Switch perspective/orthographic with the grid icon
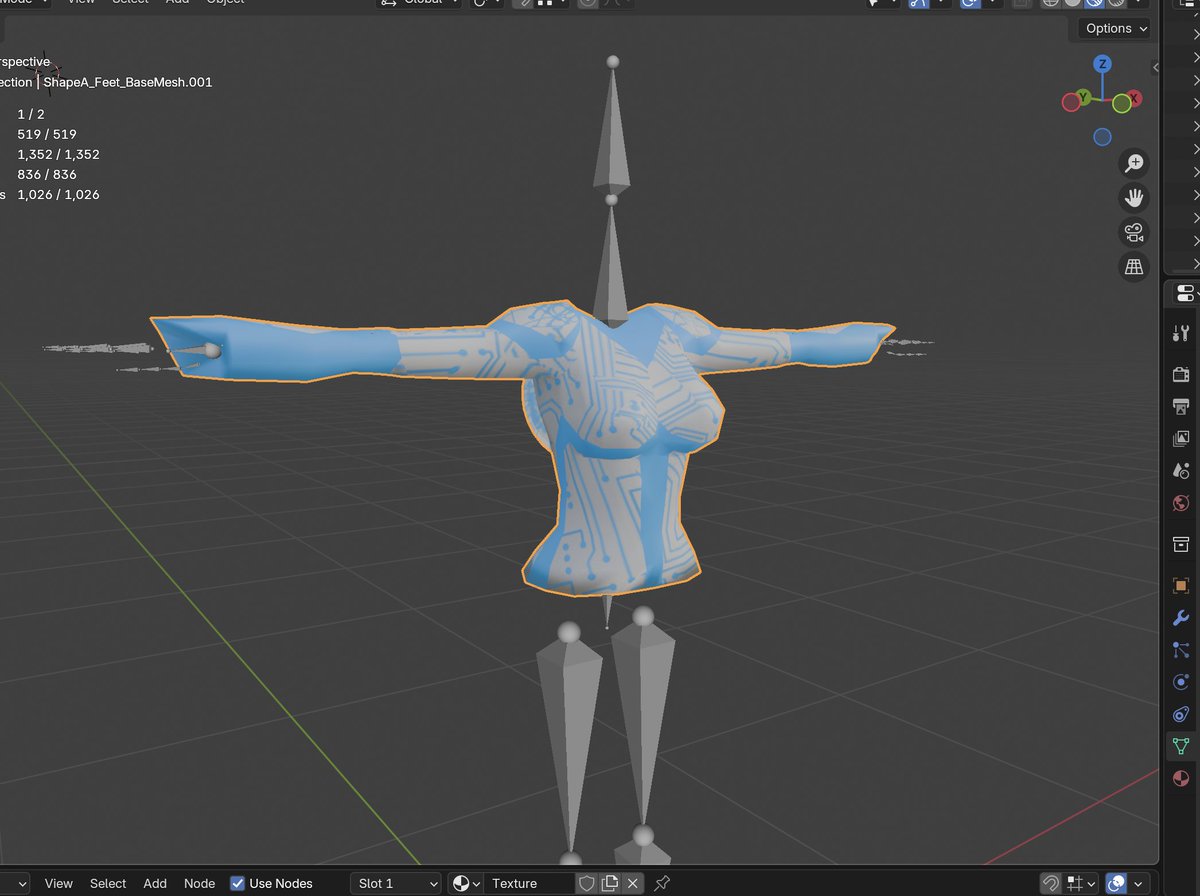This screenshot has height=896, width=1200. point(1134,267)
